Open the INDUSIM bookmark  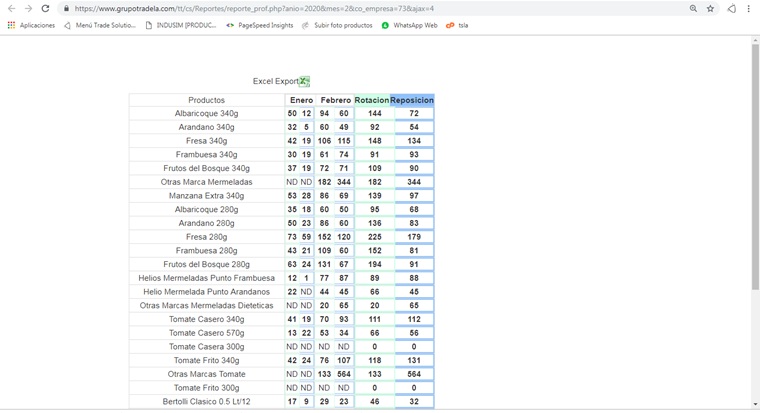tap(180, 25)
